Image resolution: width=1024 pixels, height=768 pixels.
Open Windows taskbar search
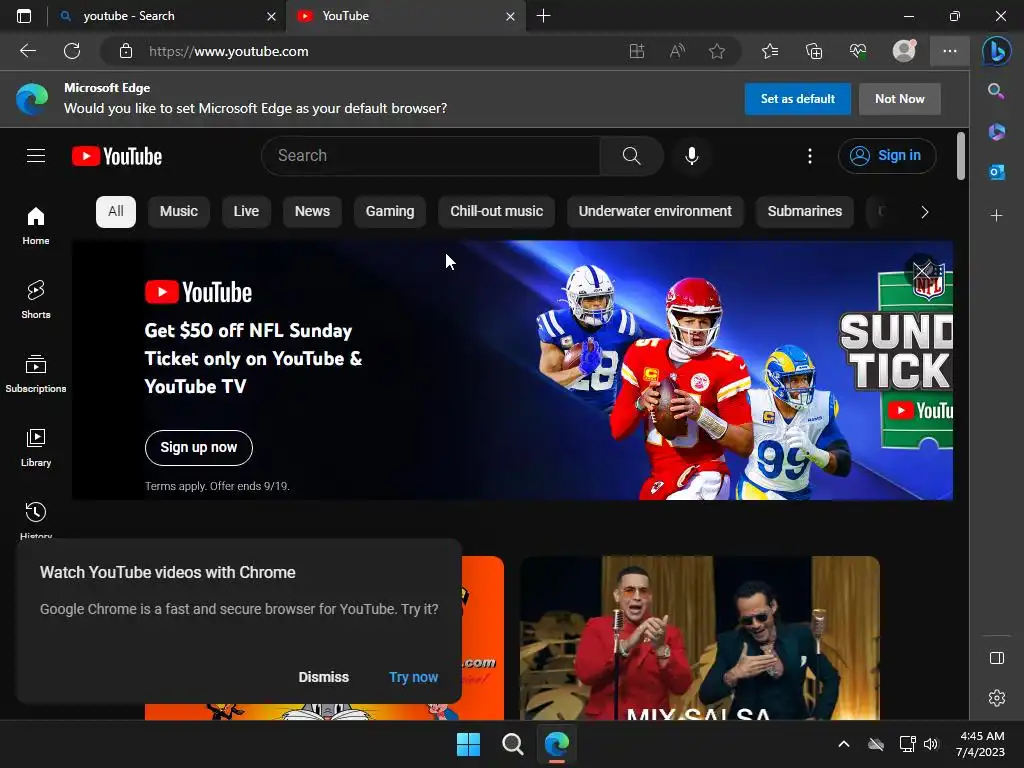click(x=513, y=744)
